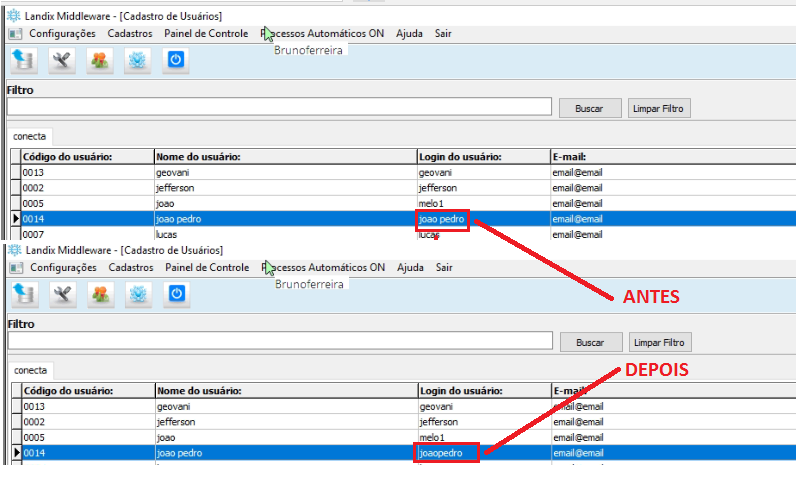
Task: Open users icon in lower window toolbar
Action: click(101, 294)
